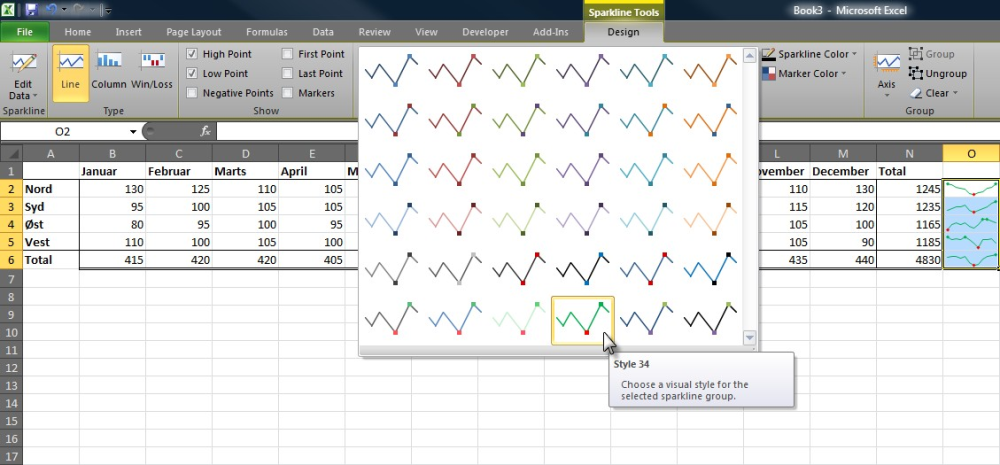1000x465 pixels.
Task: Enable the Negative Points checkbox
Action: 192,93
